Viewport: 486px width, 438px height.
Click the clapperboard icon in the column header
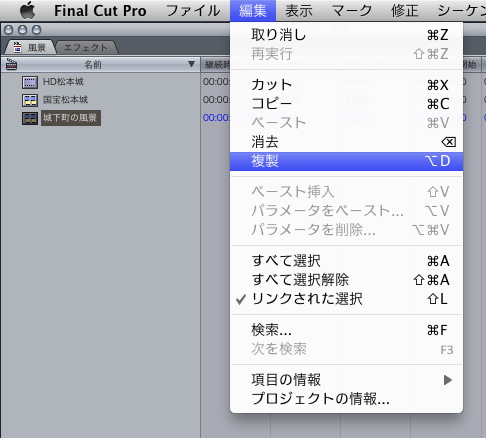(11, 64)
